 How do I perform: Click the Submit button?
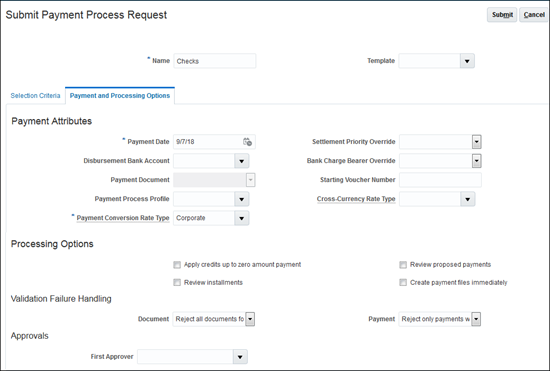(x=502, y=15)
